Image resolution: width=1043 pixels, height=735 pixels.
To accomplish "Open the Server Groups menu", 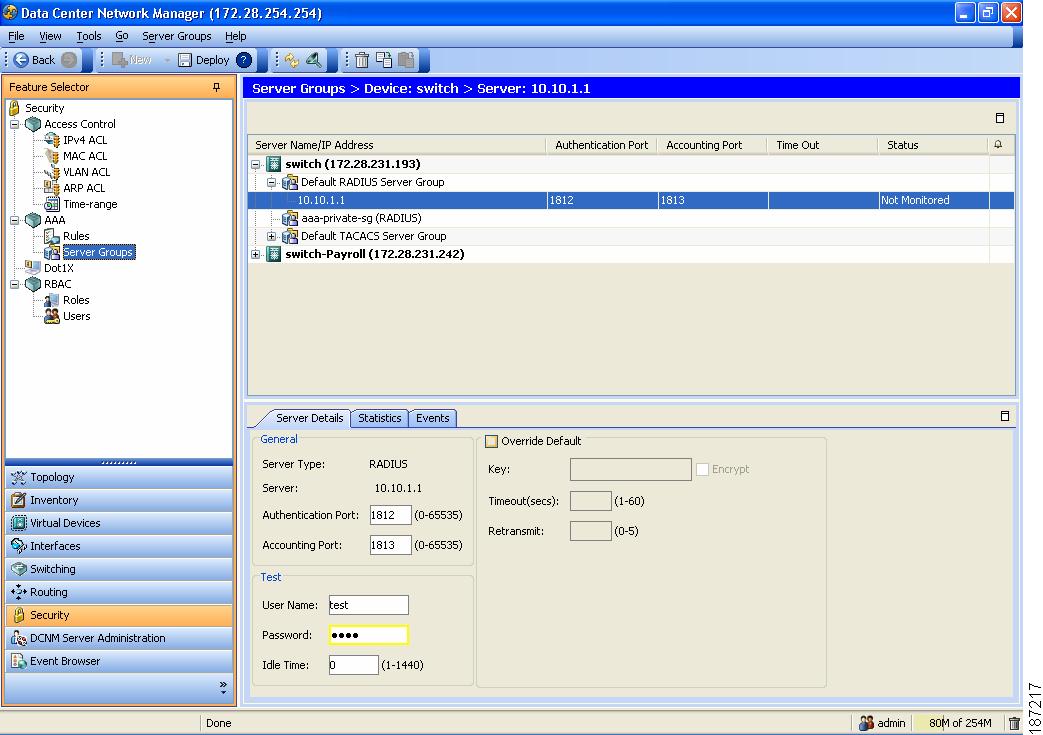I will tap(177, 36).
